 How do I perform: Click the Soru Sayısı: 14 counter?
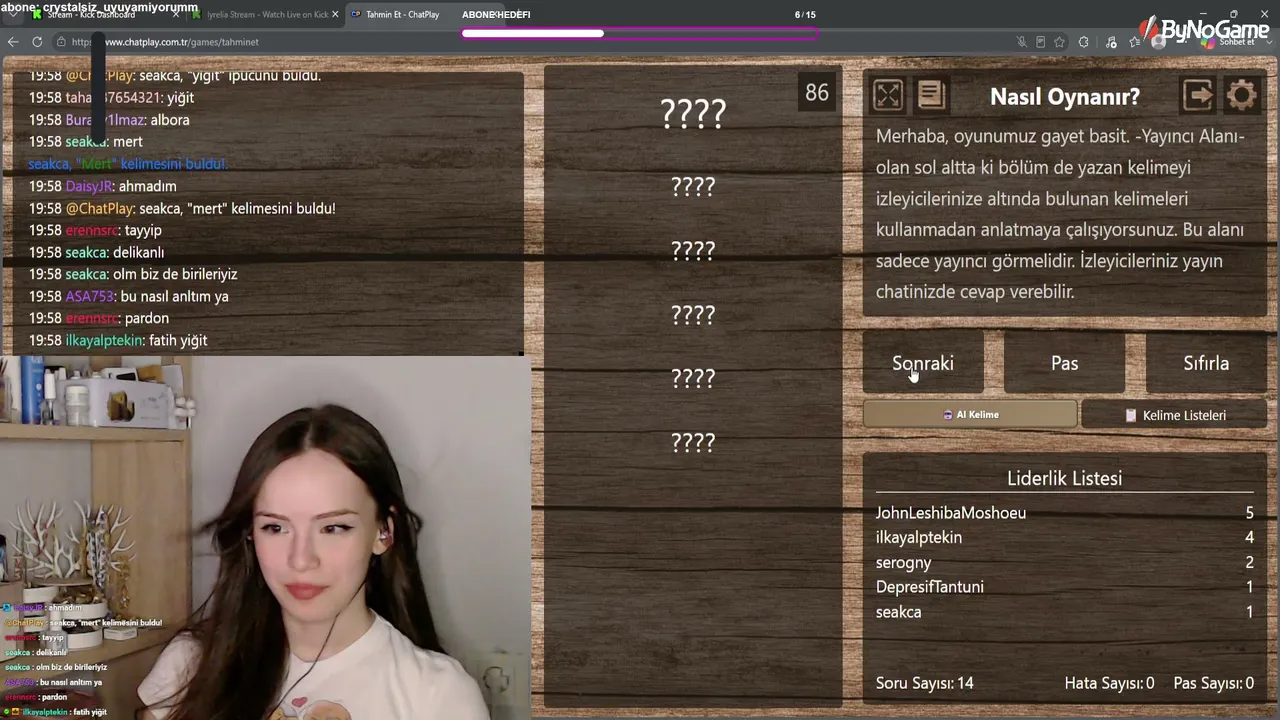[925, 683]
